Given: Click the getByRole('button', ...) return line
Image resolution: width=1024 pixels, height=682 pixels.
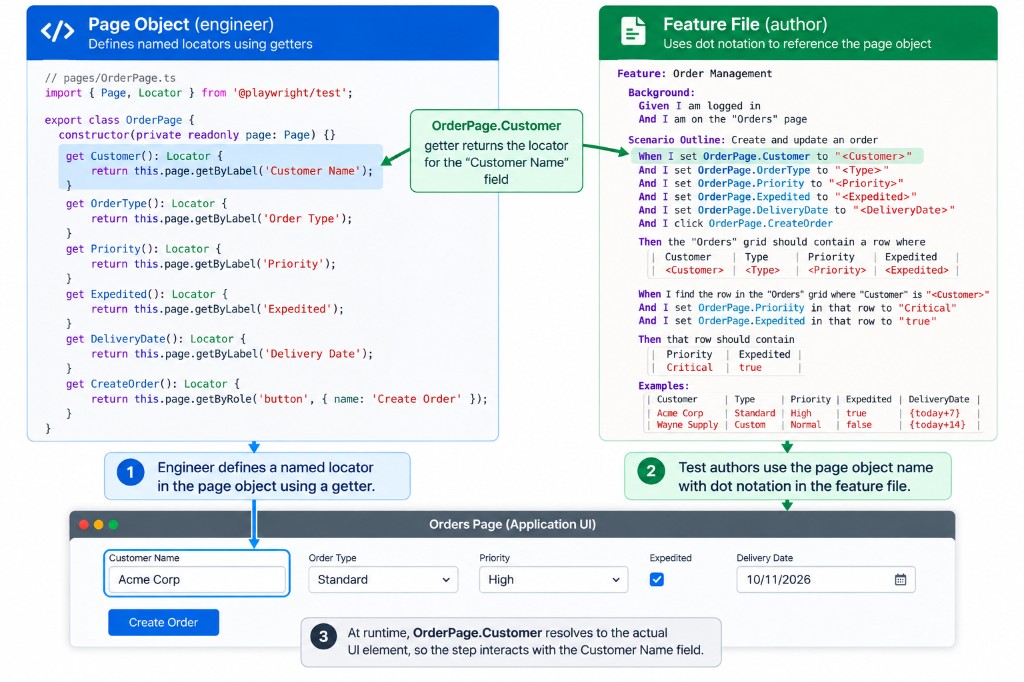Looking at the screenshot, I should (x=289, y=399).
